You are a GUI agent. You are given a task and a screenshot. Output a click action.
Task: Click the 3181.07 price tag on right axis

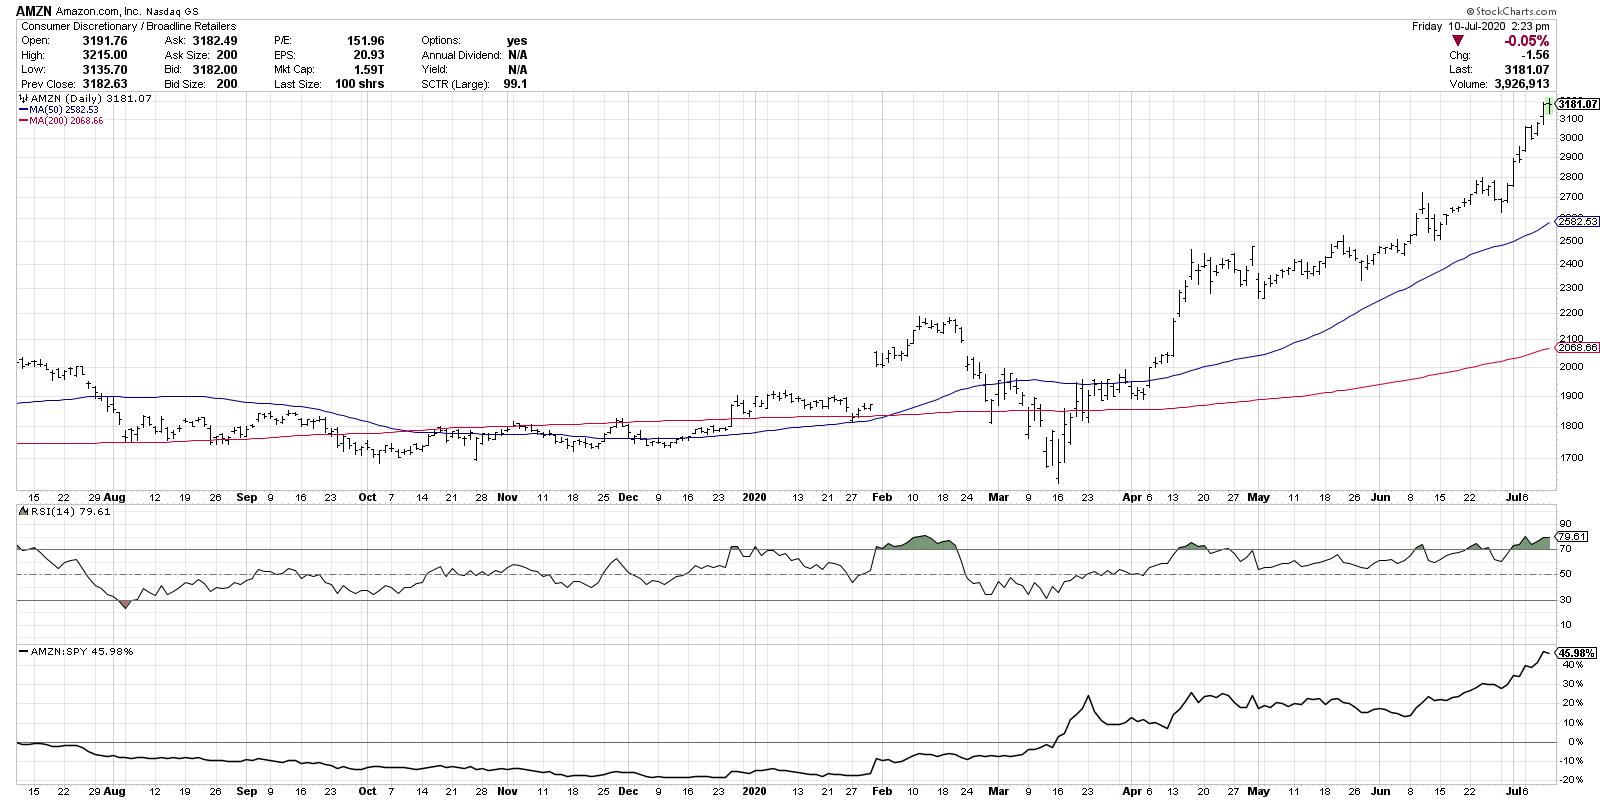(x=1578, y=104)
